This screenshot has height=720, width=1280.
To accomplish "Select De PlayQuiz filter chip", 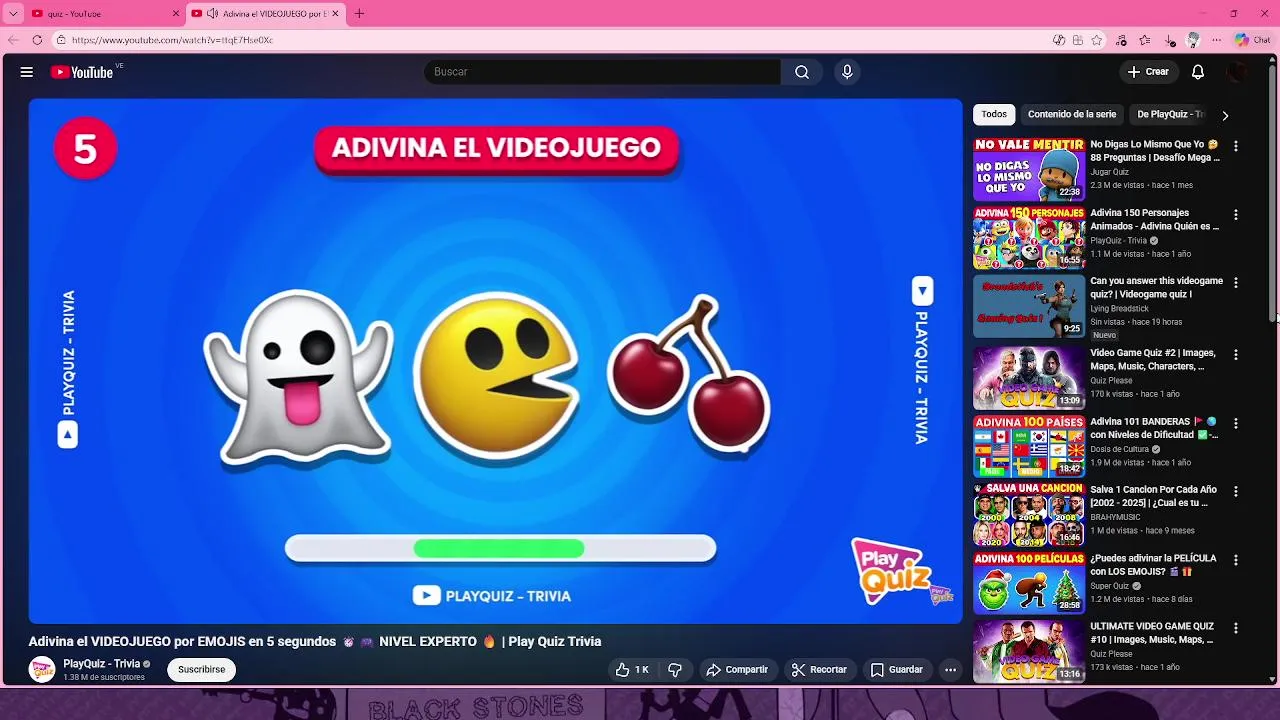I will [x=1170, y=114].
